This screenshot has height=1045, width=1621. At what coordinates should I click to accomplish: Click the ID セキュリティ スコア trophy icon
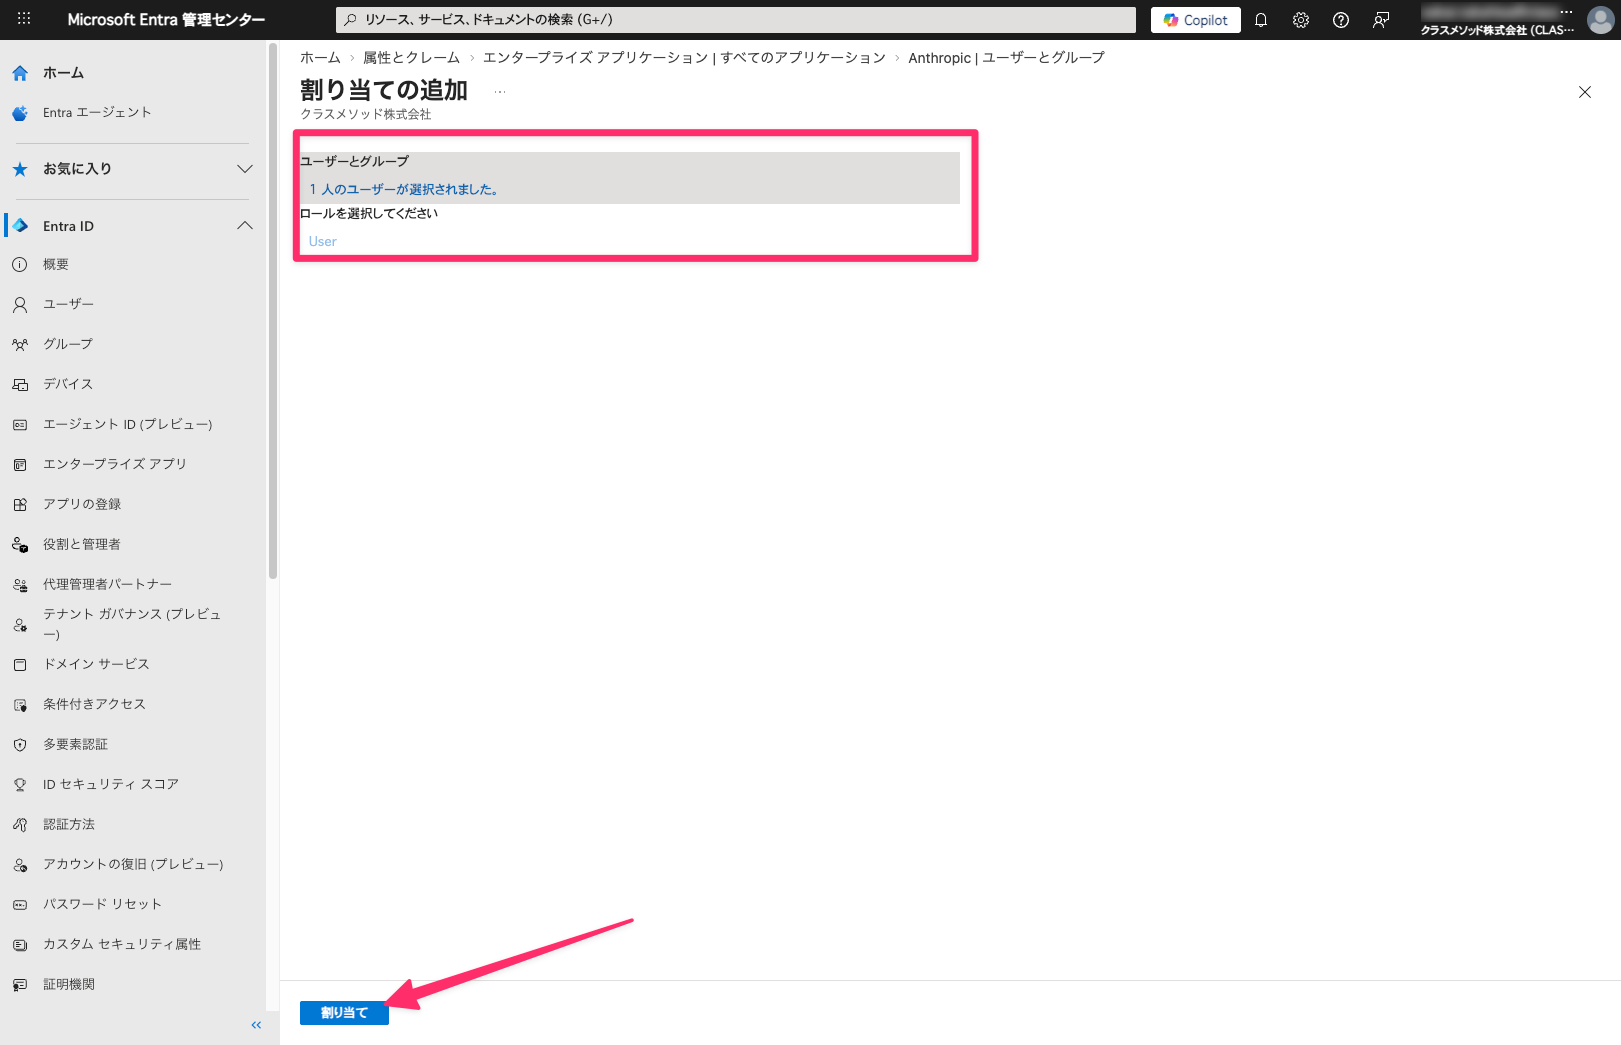pyautogui.click(x=20, y=785)
